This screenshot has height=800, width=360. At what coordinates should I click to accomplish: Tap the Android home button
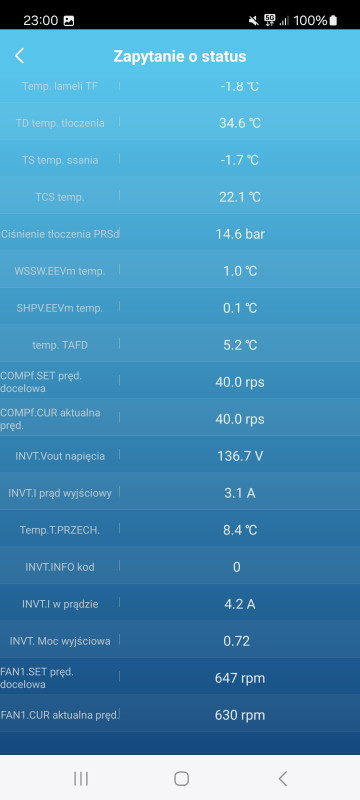[181, 778]
